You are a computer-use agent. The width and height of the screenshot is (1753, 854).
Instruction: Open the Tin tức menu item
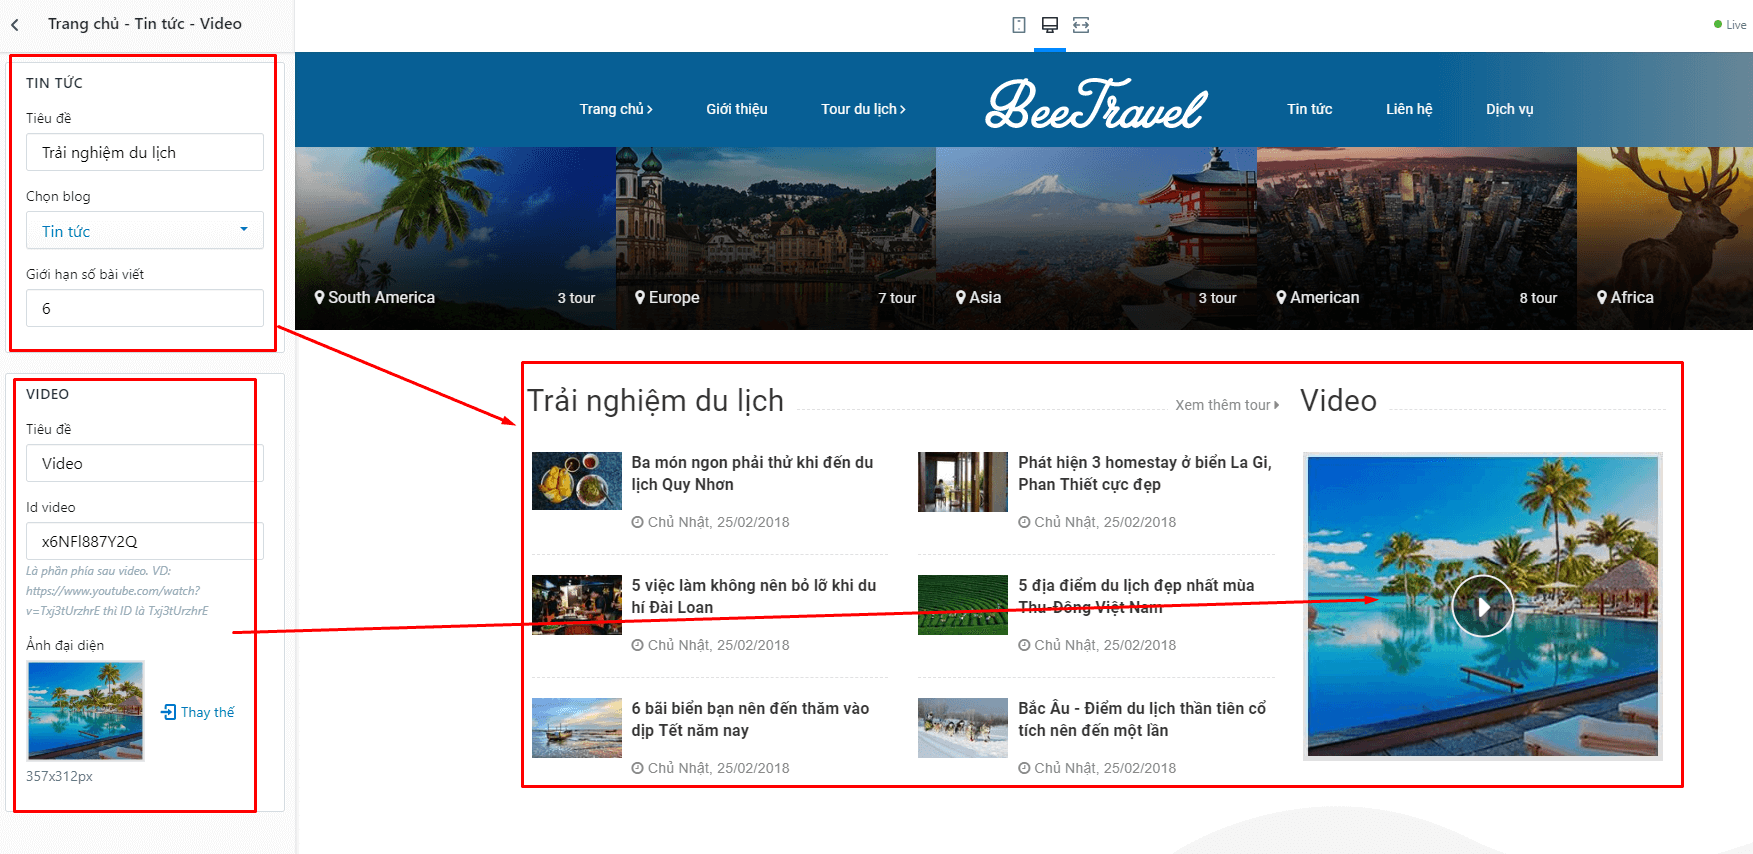pos(1310,109)
